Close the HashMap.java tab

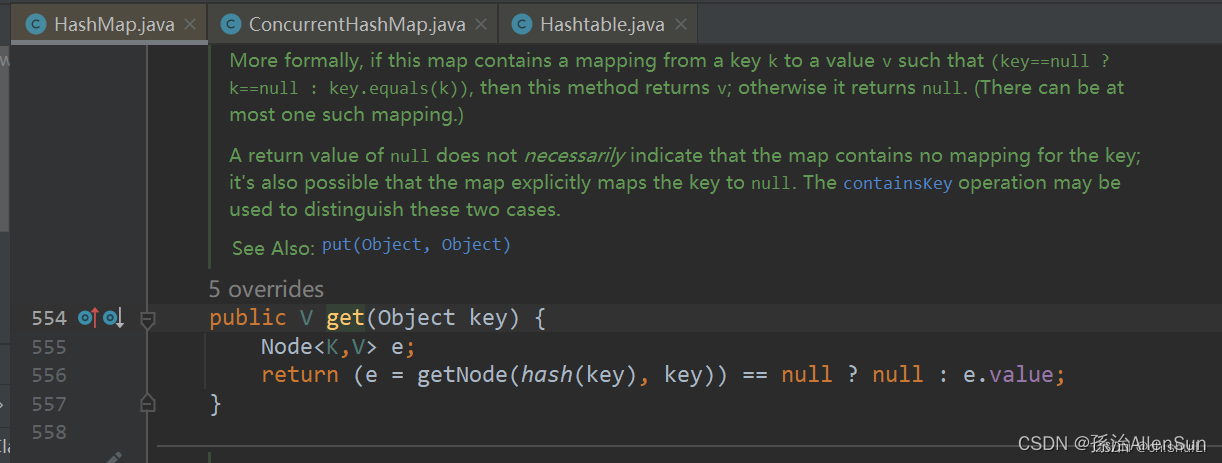[x=191, y=25]
